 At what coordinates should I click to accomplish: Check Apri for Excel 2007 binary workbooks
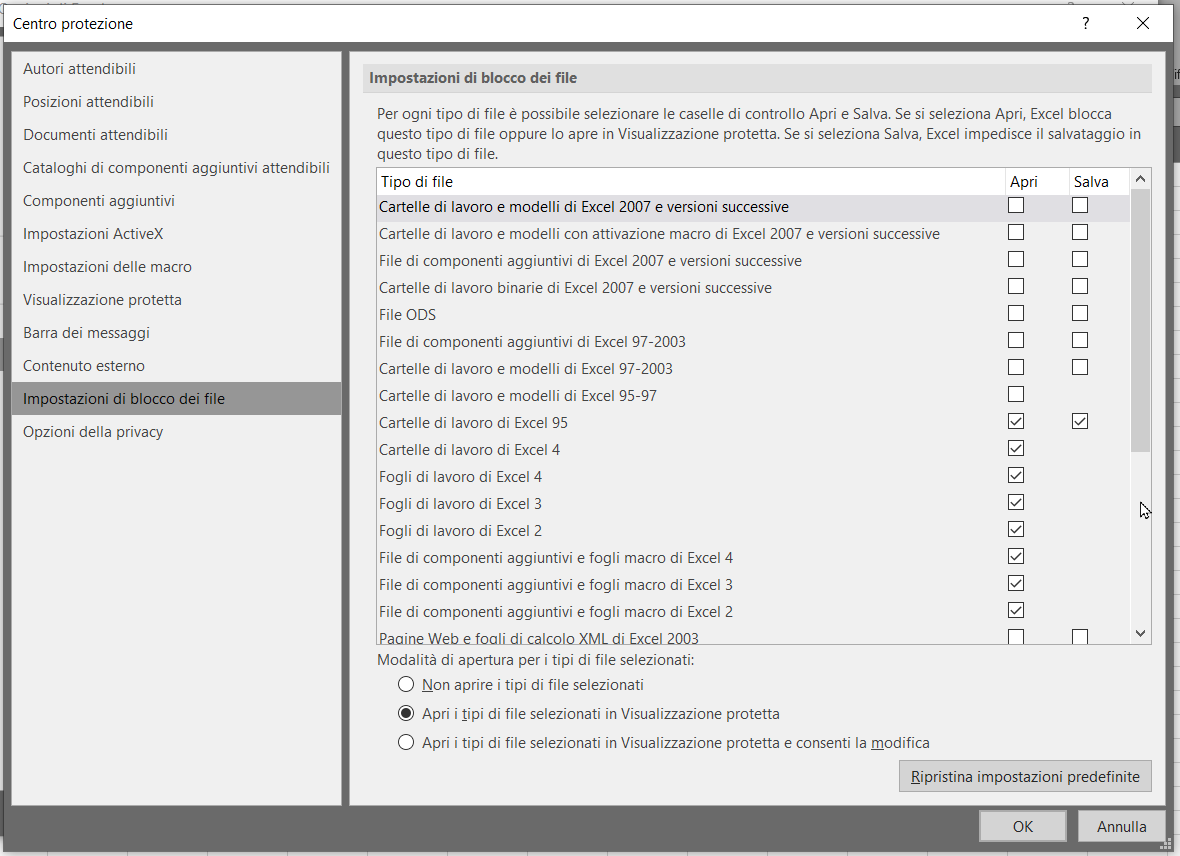click(x=1016, y=286)
